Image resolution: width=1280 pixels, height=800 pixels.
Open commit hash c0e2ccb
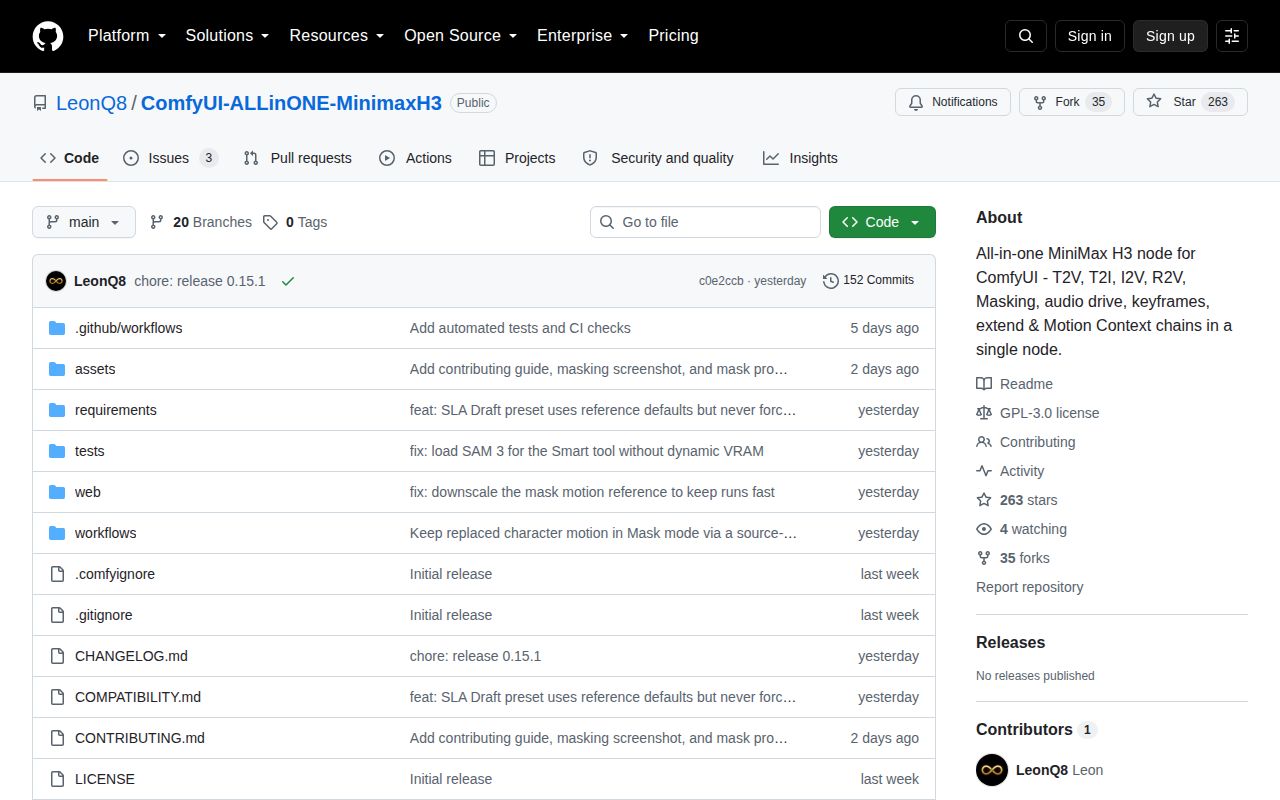point(721,281)
